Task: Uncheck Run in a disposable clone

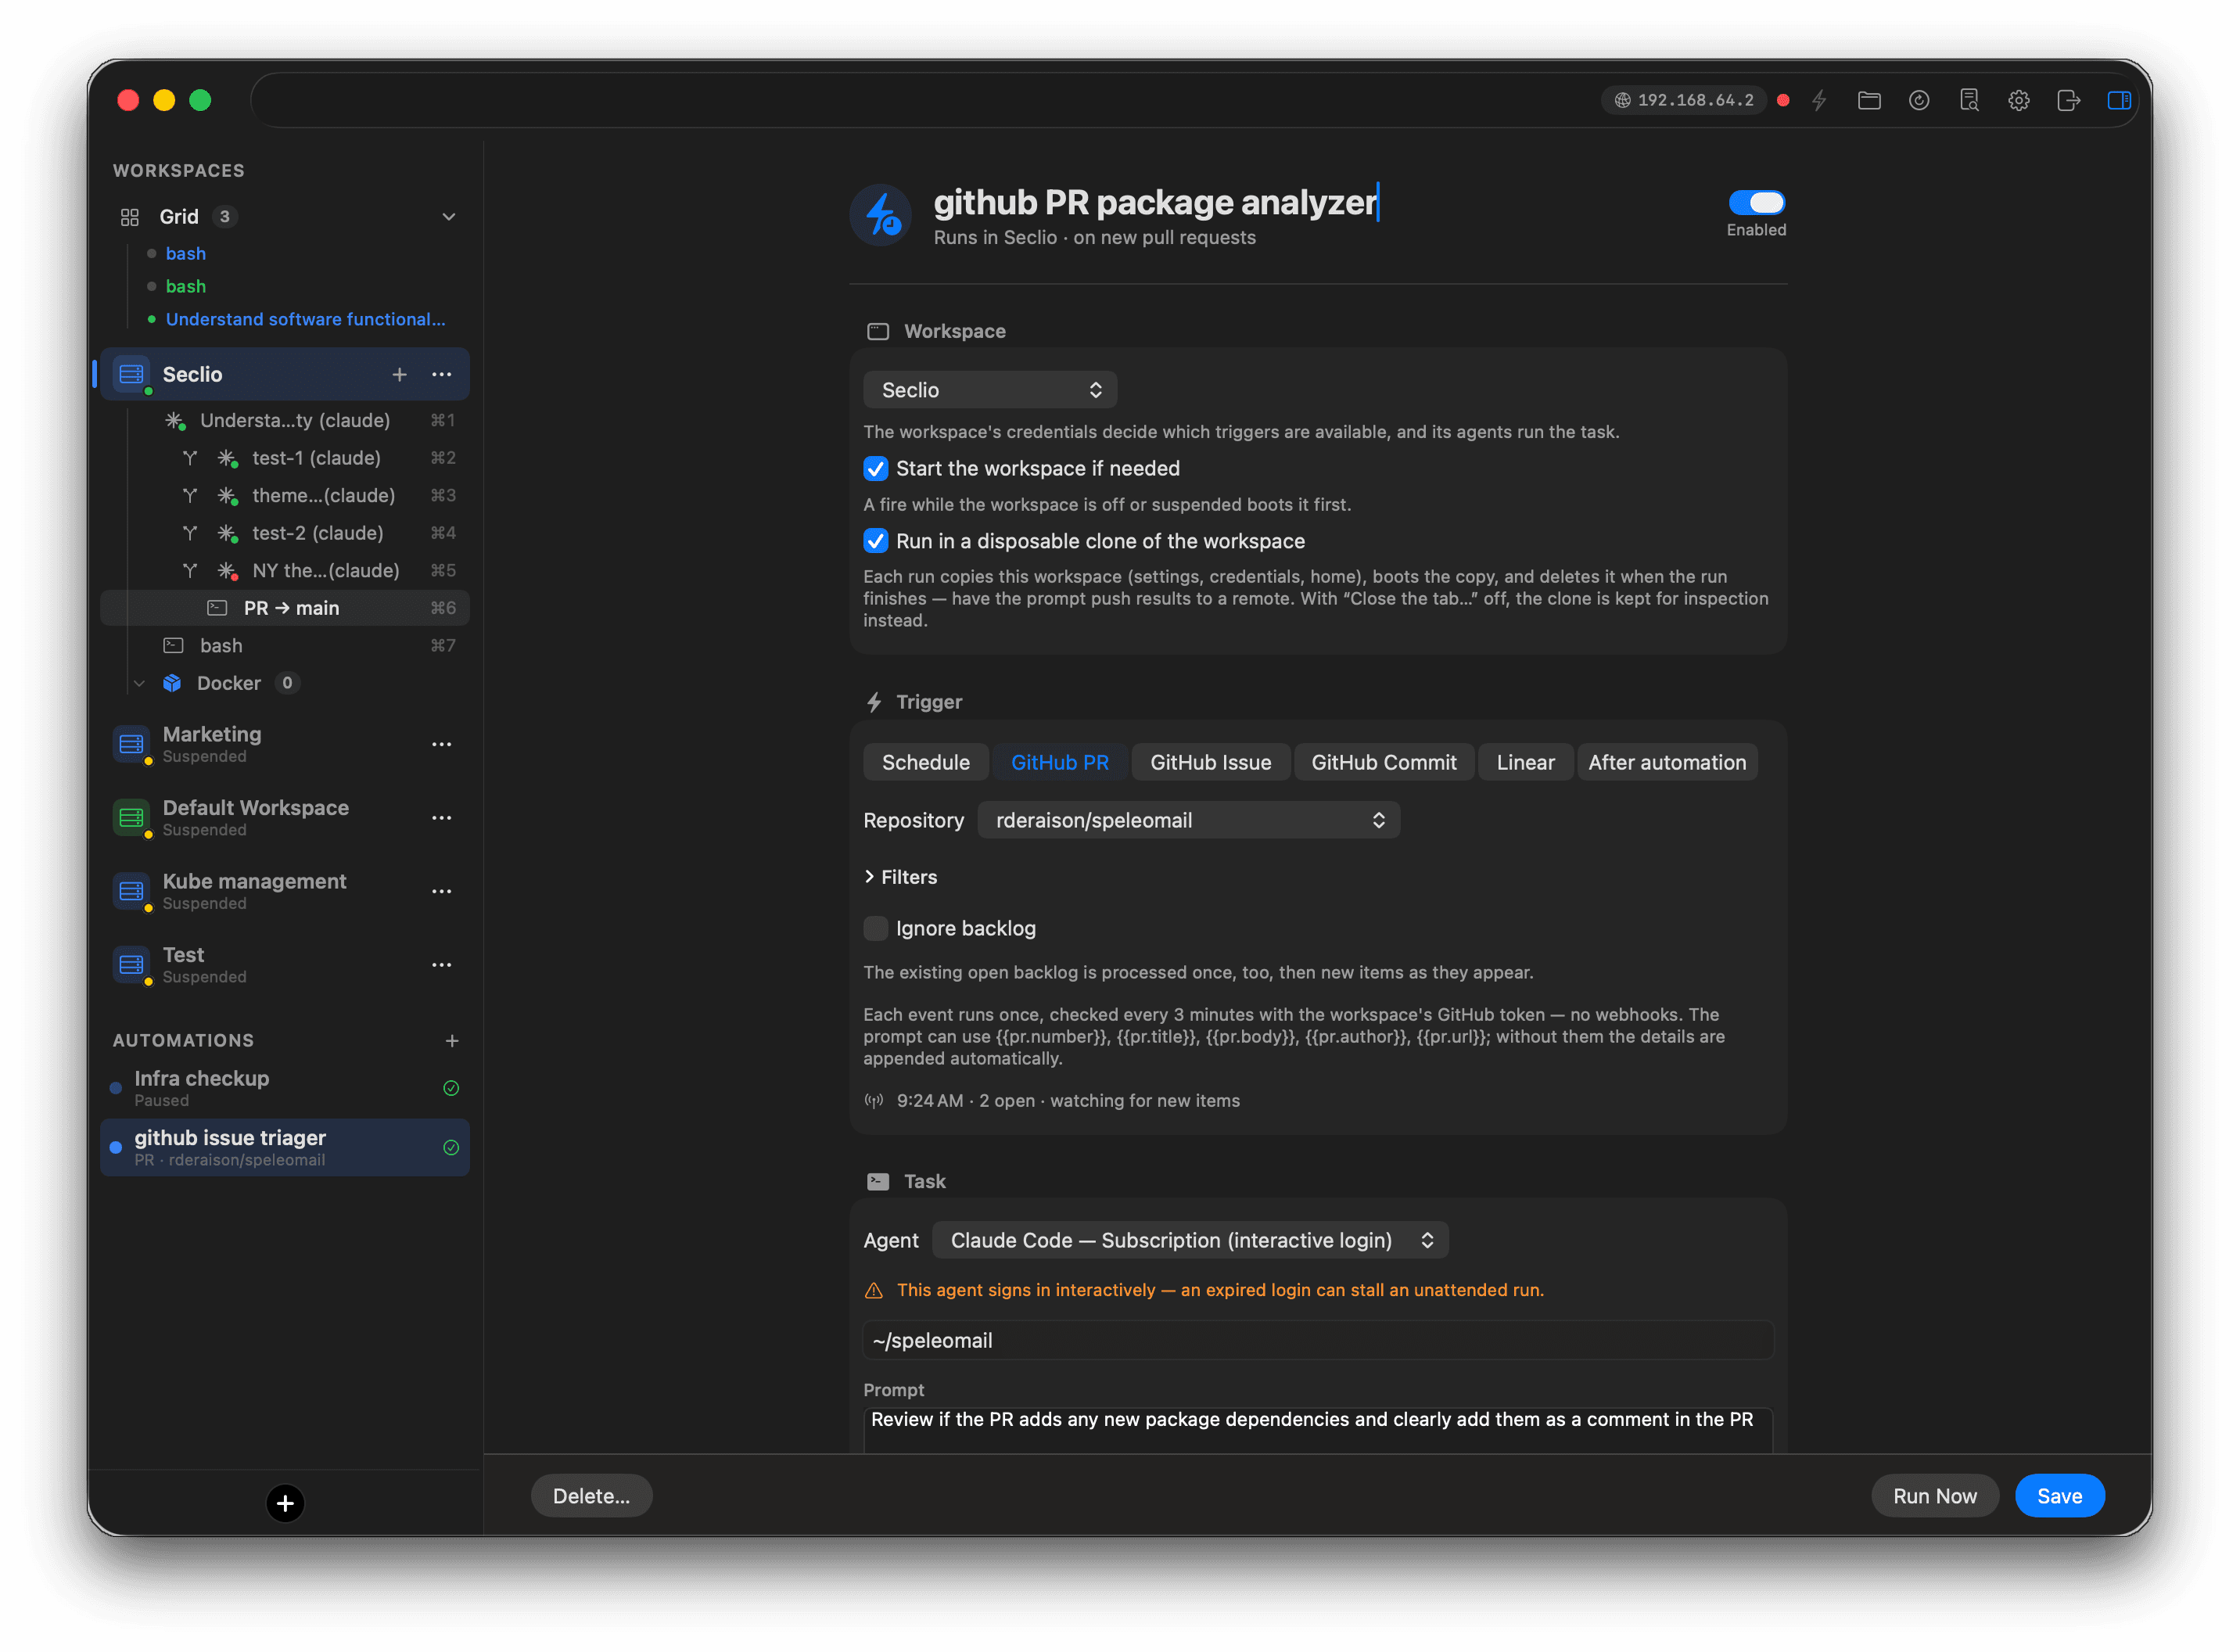Action: [x=876, y=541]
